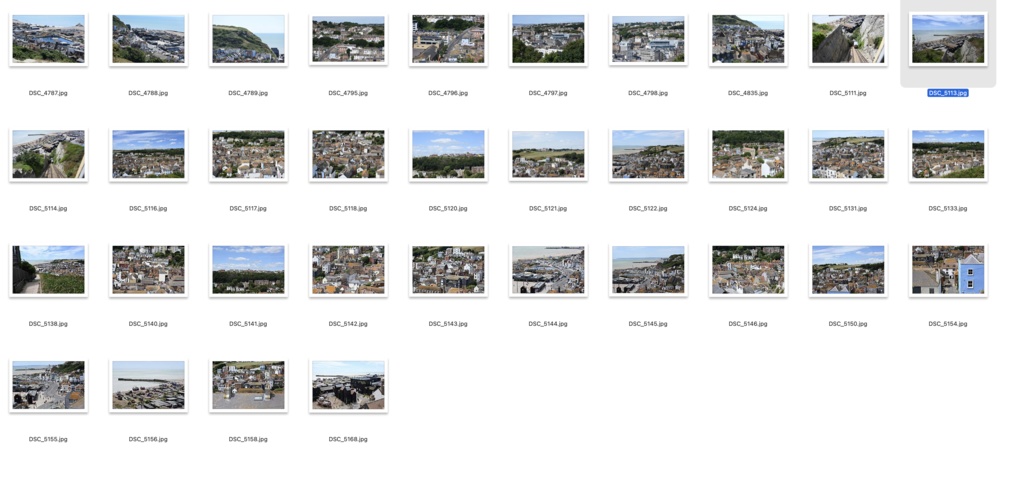The height and width of the screenshot is (479, 1024).
Task: Select the DSC_5116.jpg thumbnail
Action: point(148,155)
